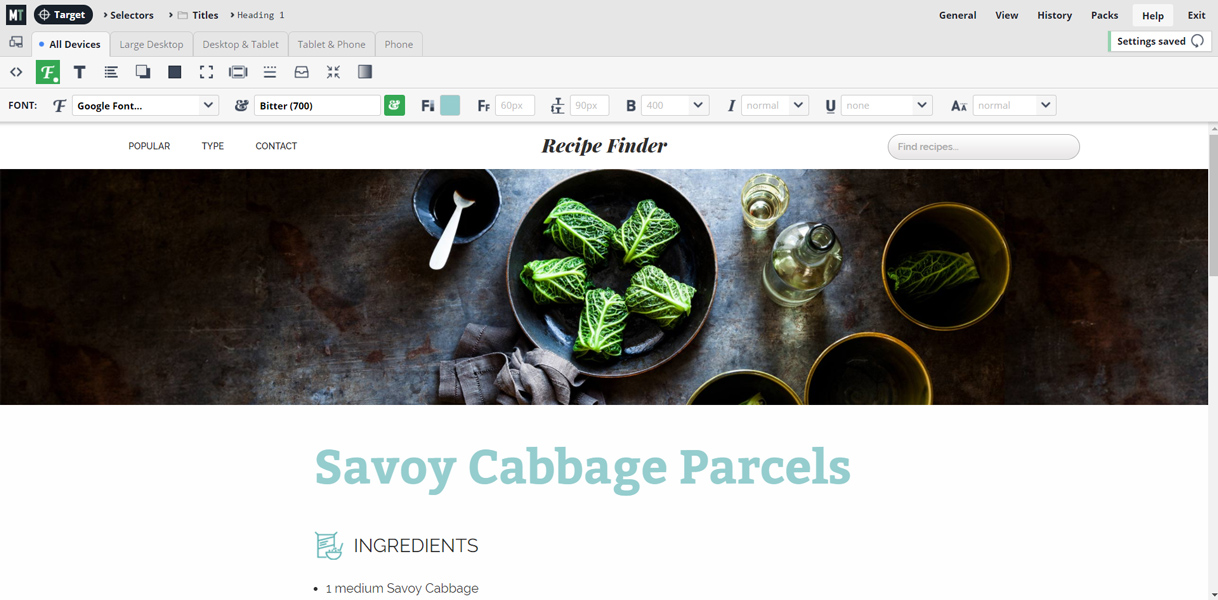Expand the text decoration none dropdown
1218x600 pixels.
[x=887, y=105]
